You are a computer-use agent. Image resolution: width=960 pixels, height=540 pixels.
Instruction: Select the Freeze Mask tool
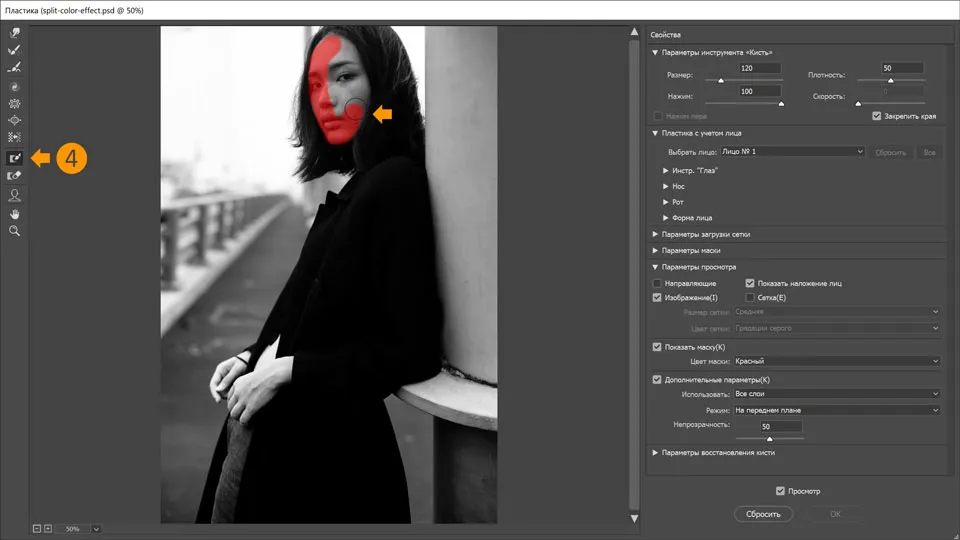point(14,158)
